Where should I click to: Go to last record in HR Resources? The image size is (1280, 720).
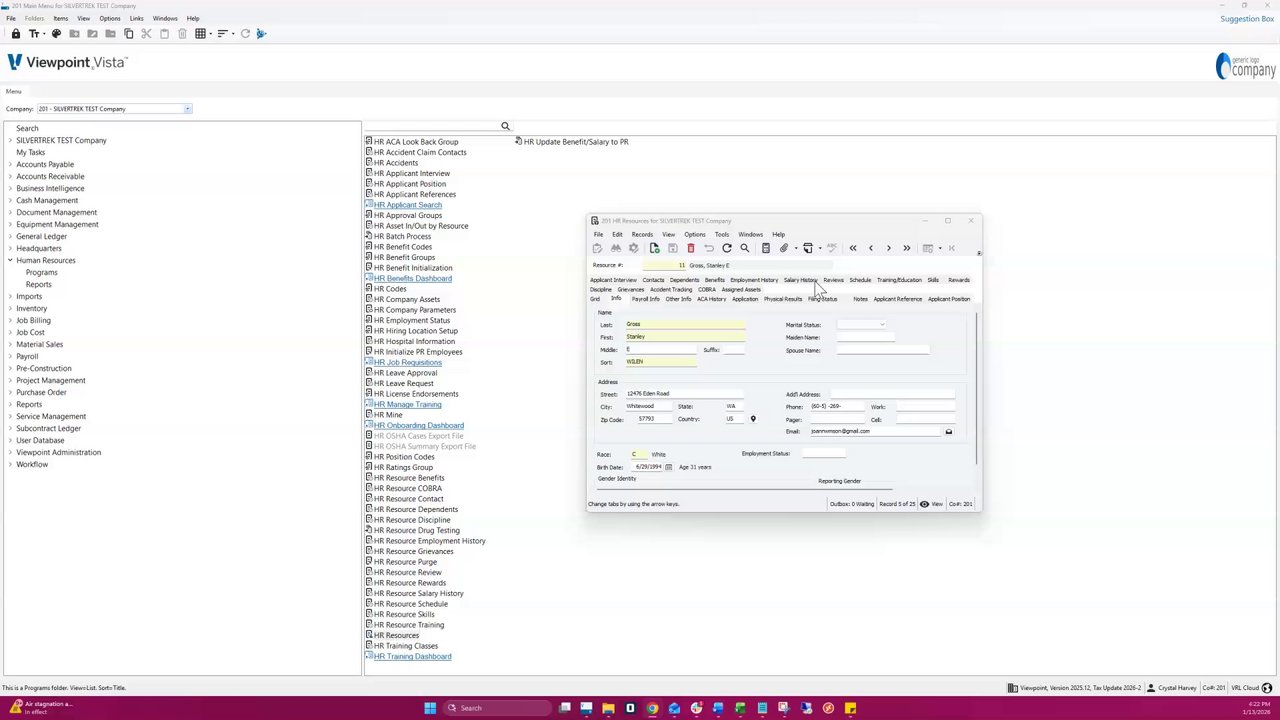click(x=906, y=248)
